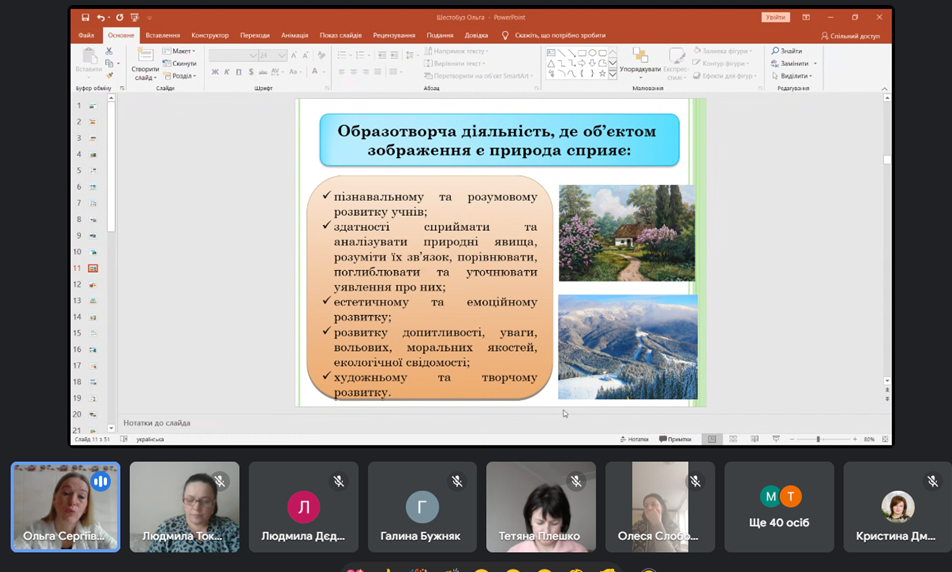
Task: Open the Виділити select dropdown
Action: [x=792, y=76]
